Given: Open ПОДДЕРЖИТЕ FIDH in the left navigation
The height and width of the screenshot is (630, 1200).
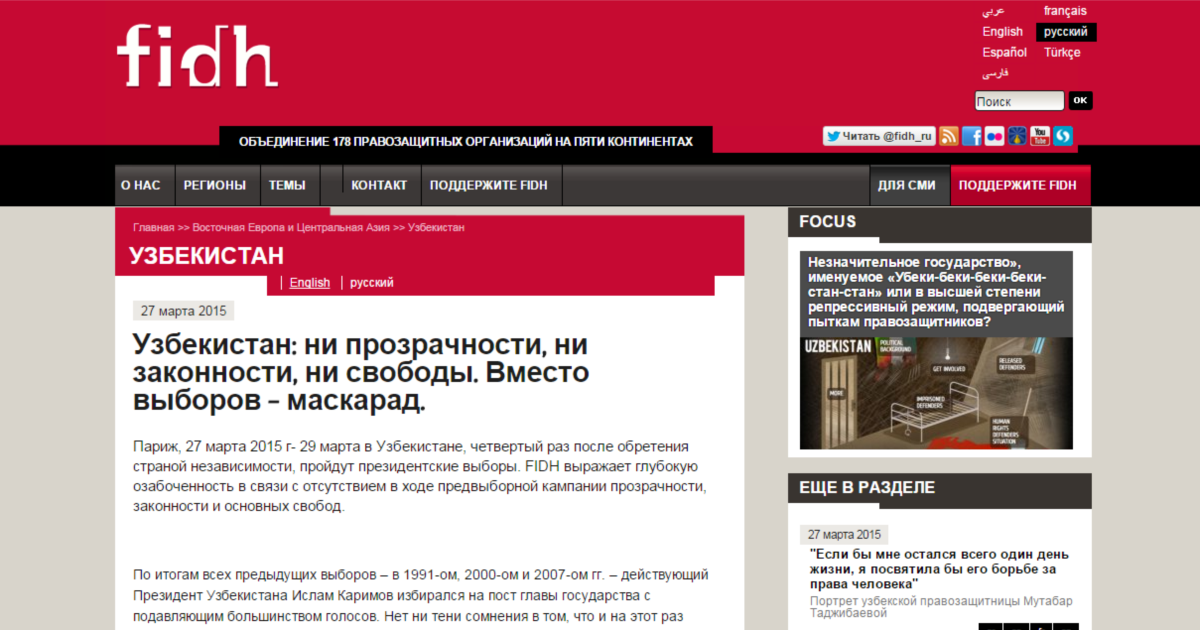Looking at the screenshot, I should [x=489, y=185].
